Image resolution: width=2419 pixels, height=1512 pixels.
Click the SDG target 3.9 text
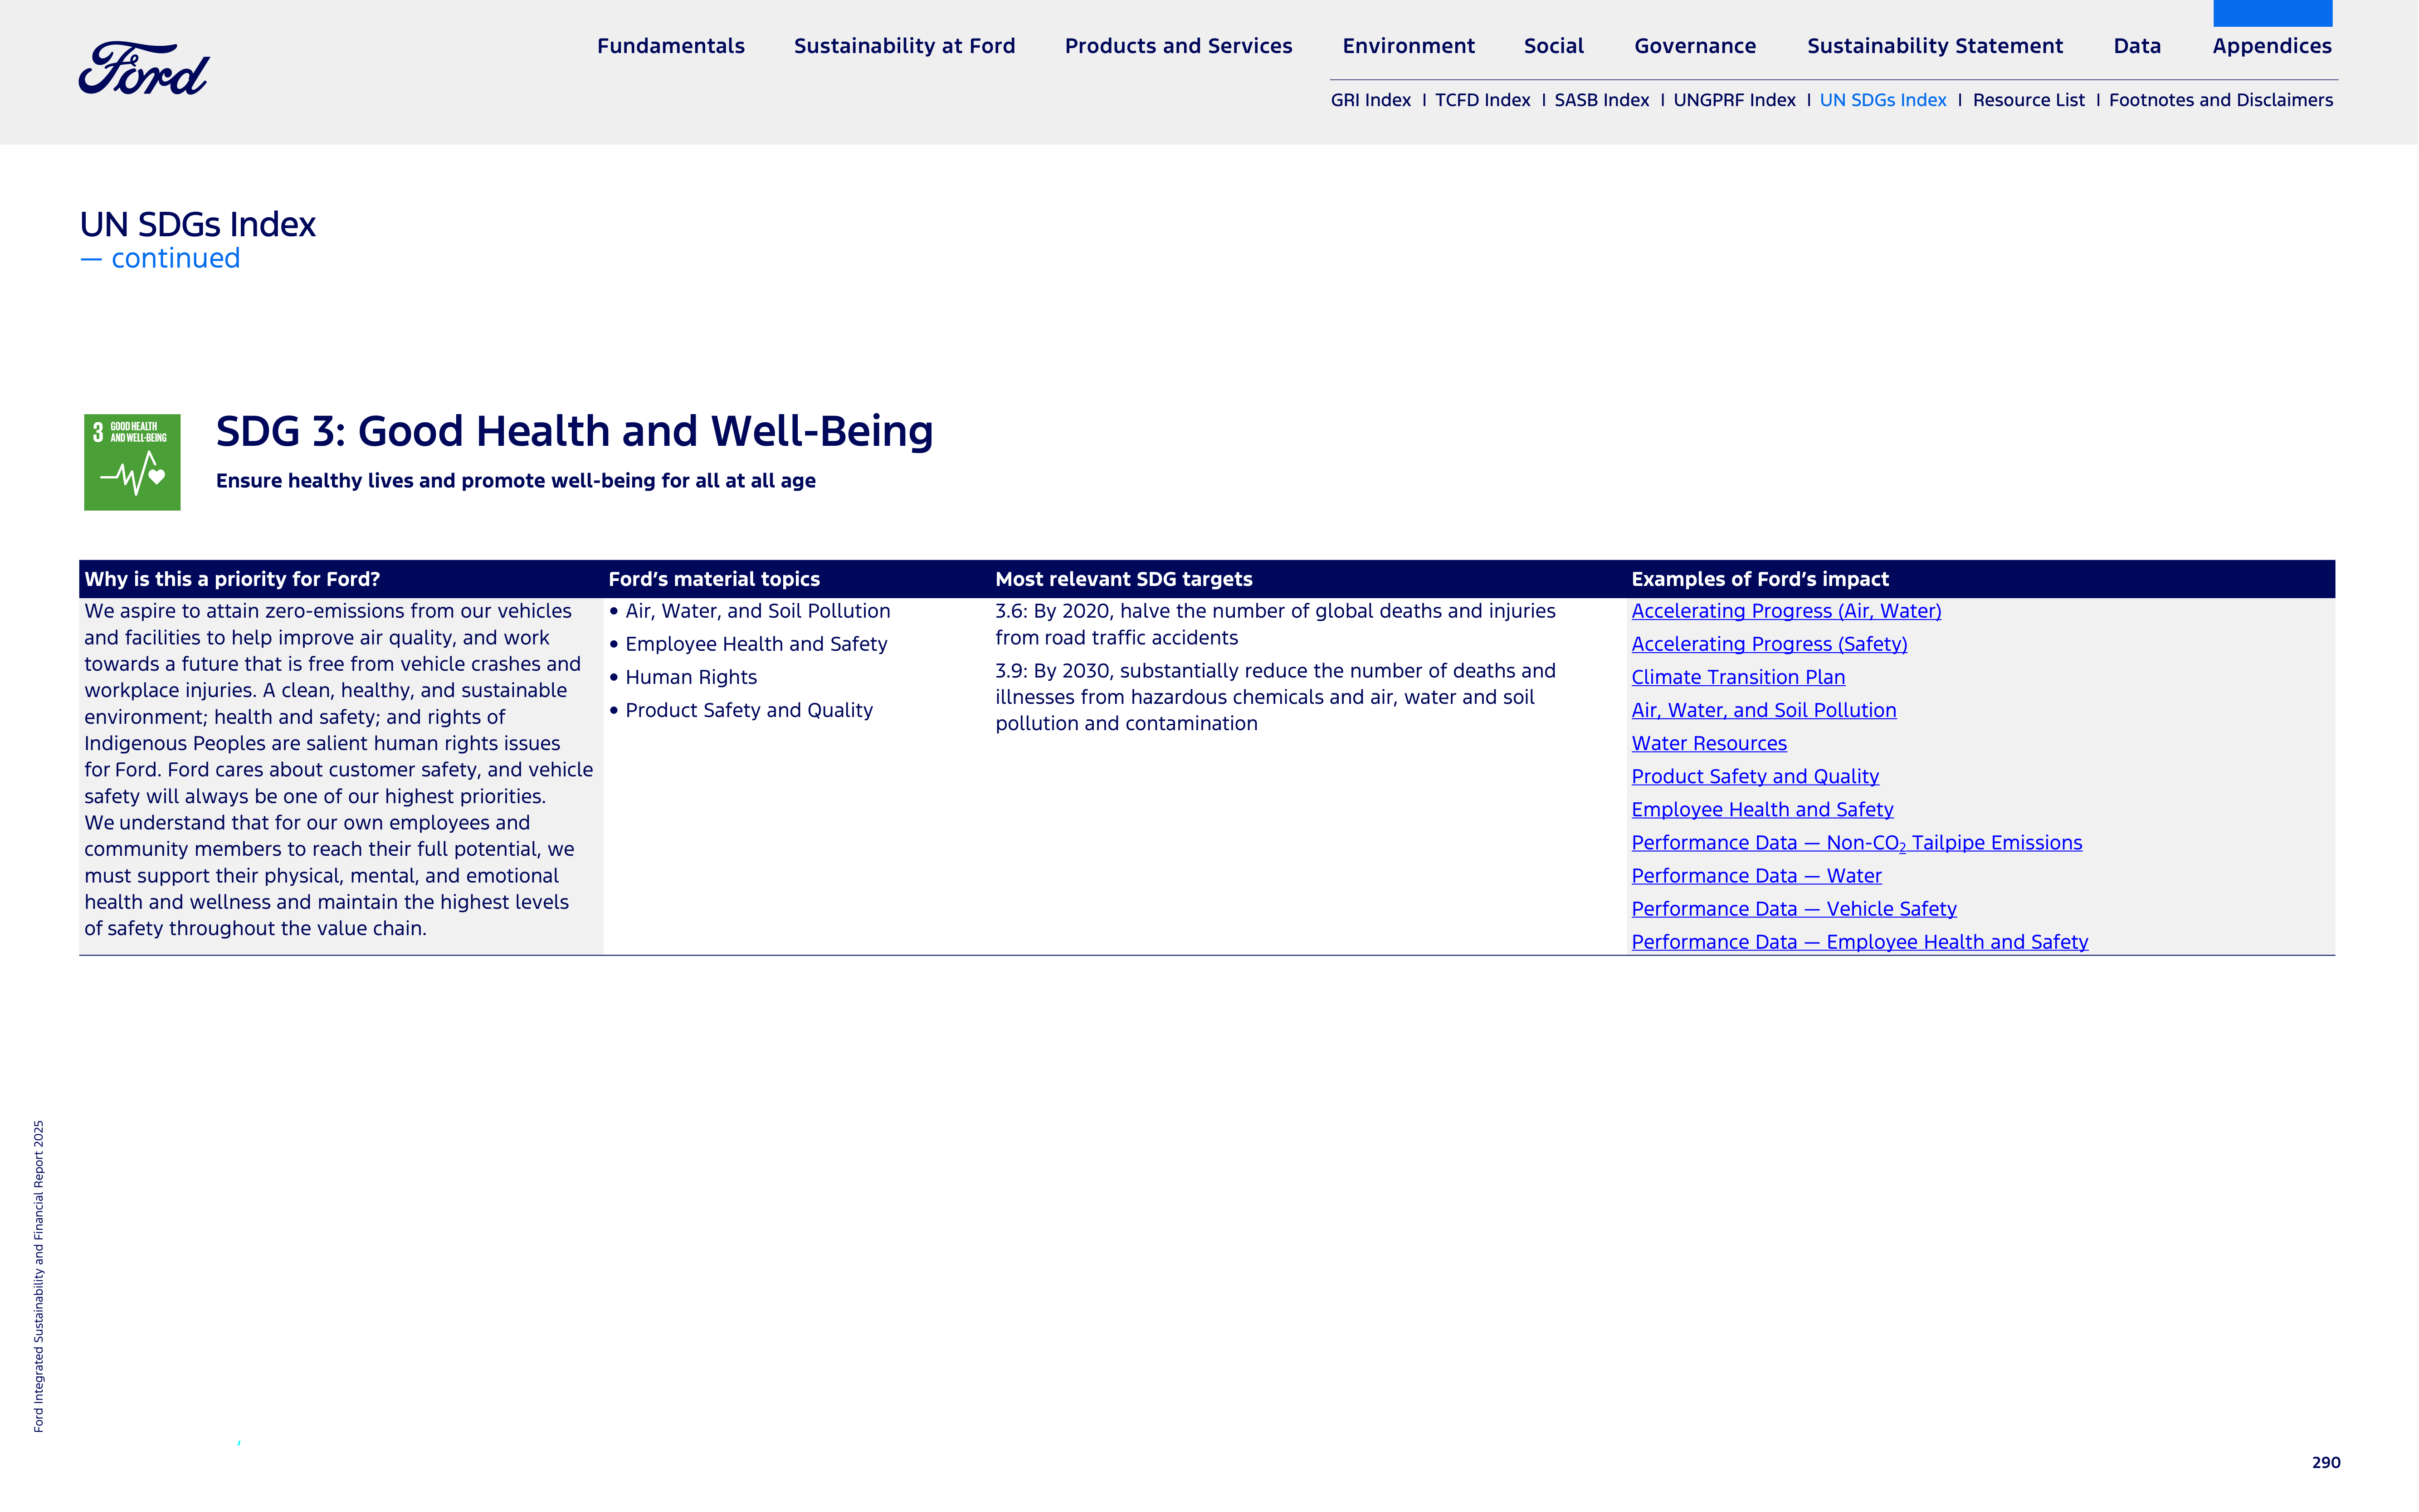coord(1275,697)
